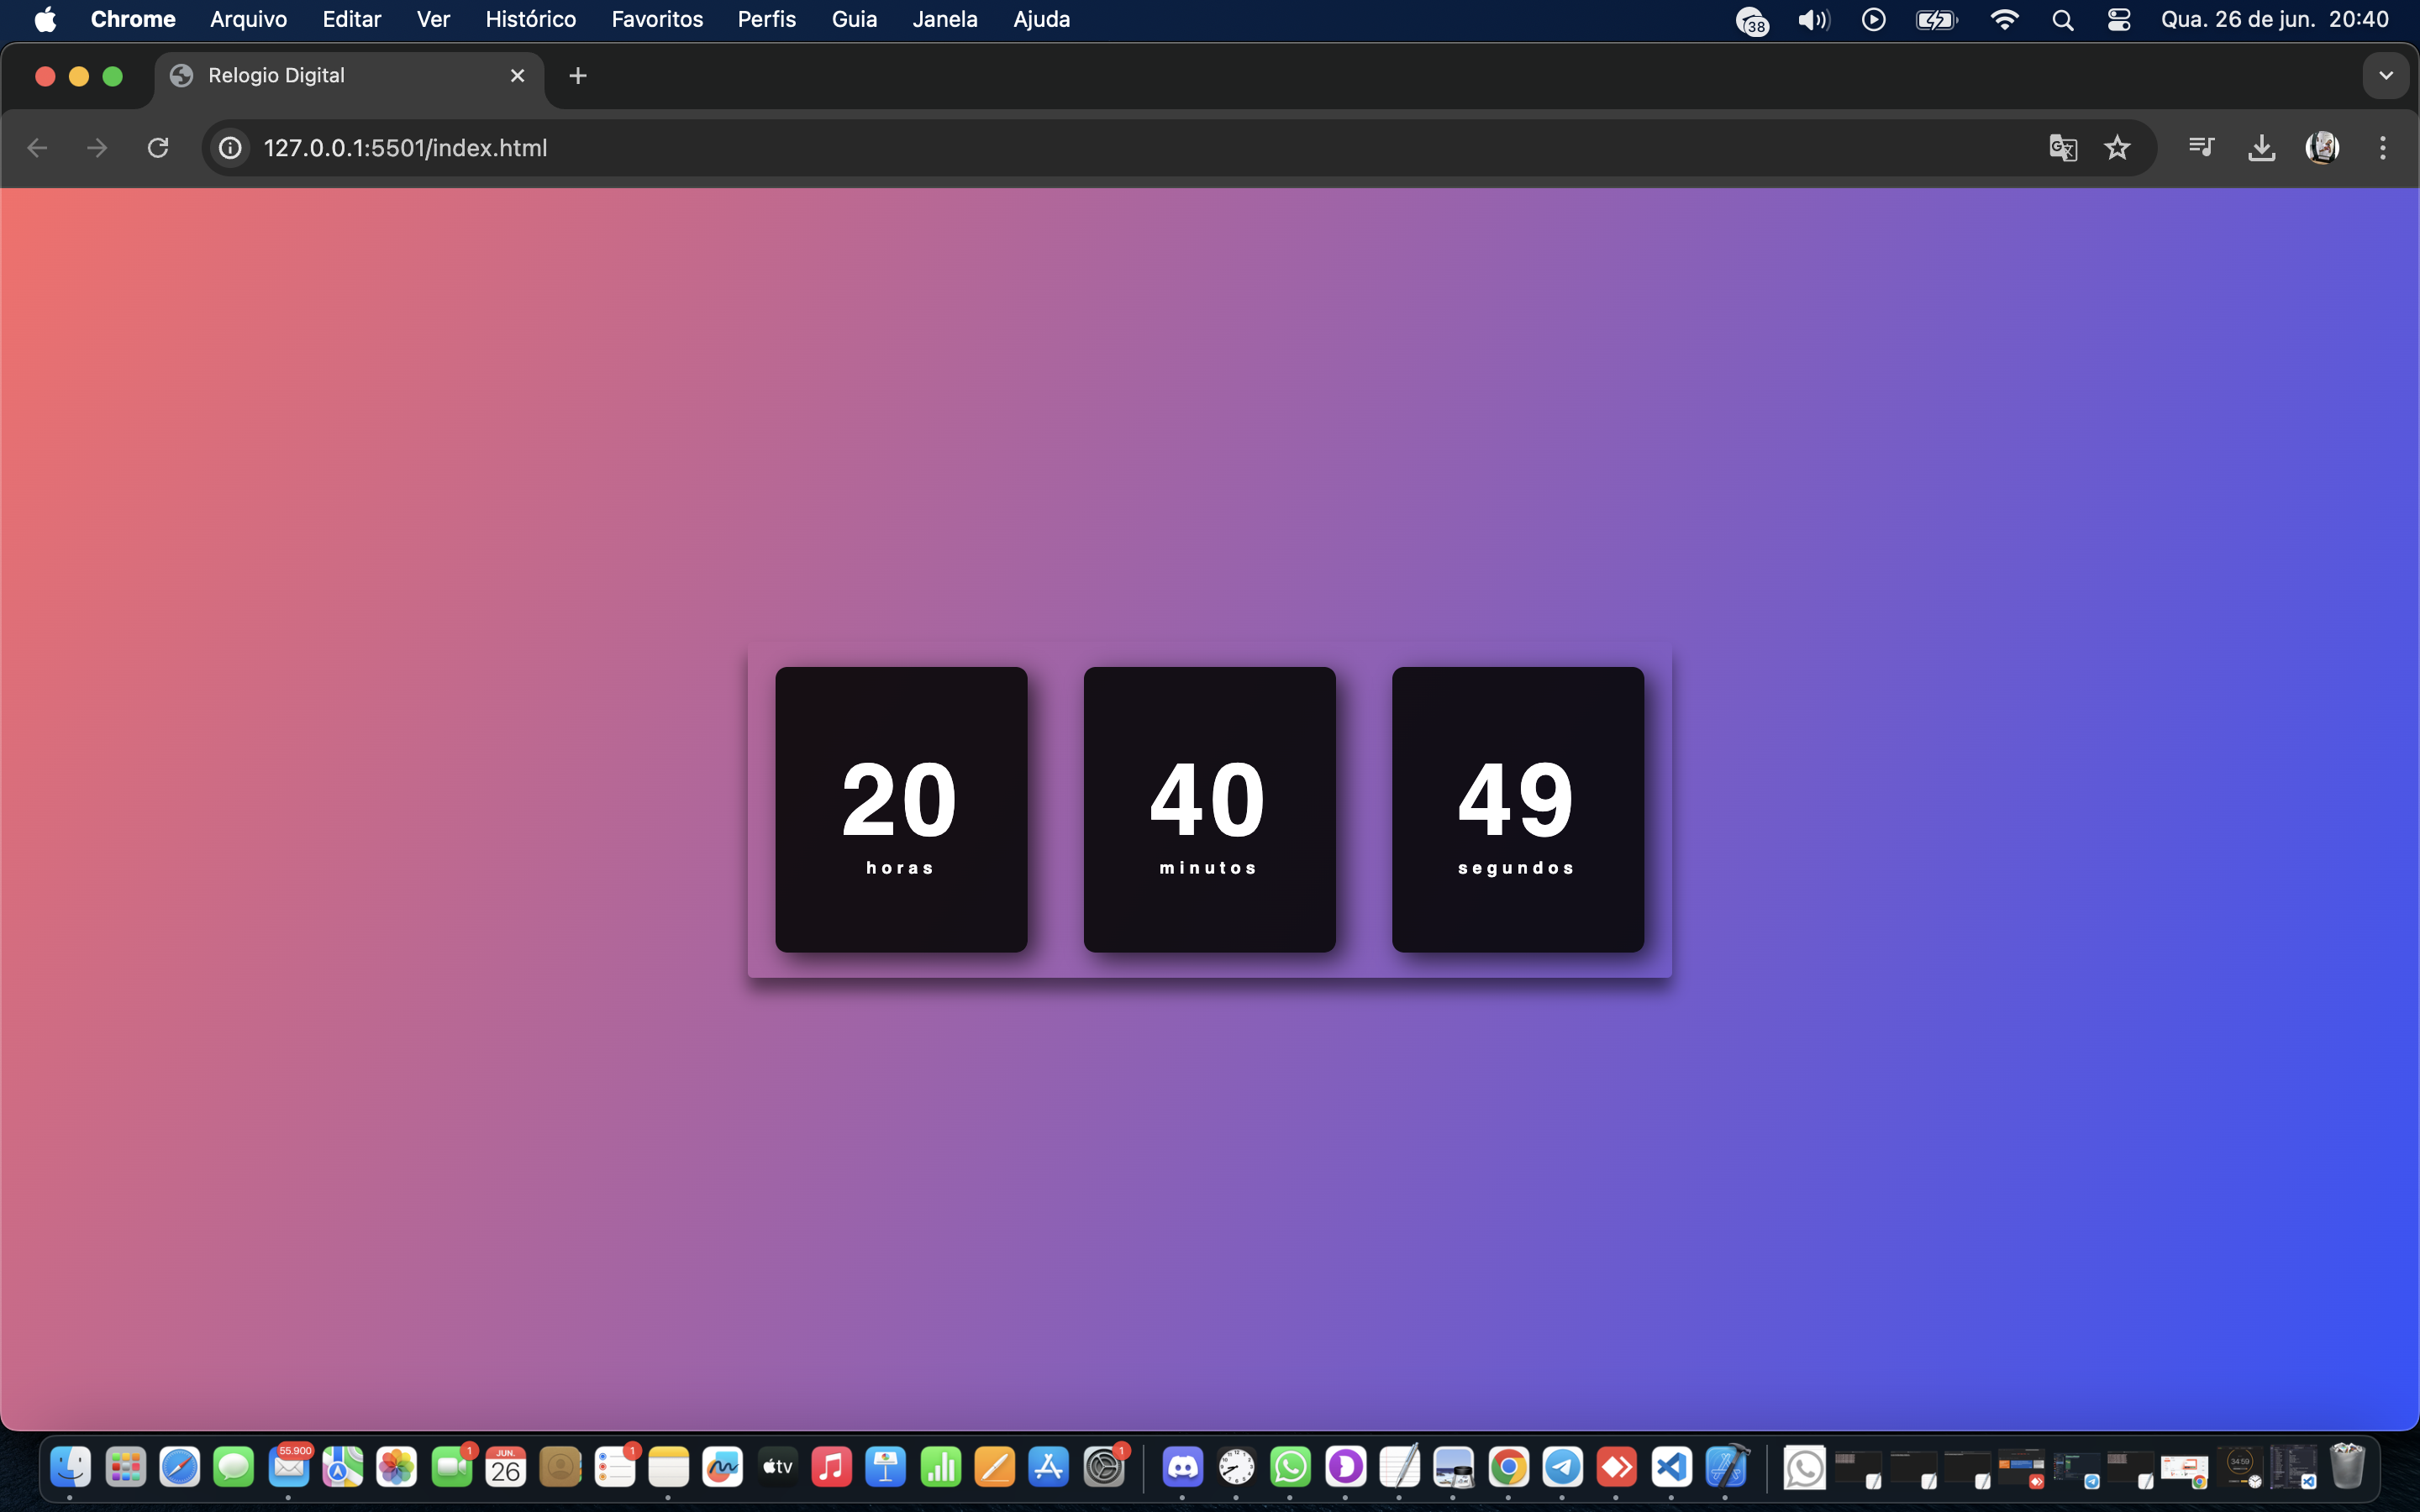Image resolution: width=2420 pixels, height=1512 pixels.
Task: Expand the tab search chevron
Action: (x=2385, y=76)
